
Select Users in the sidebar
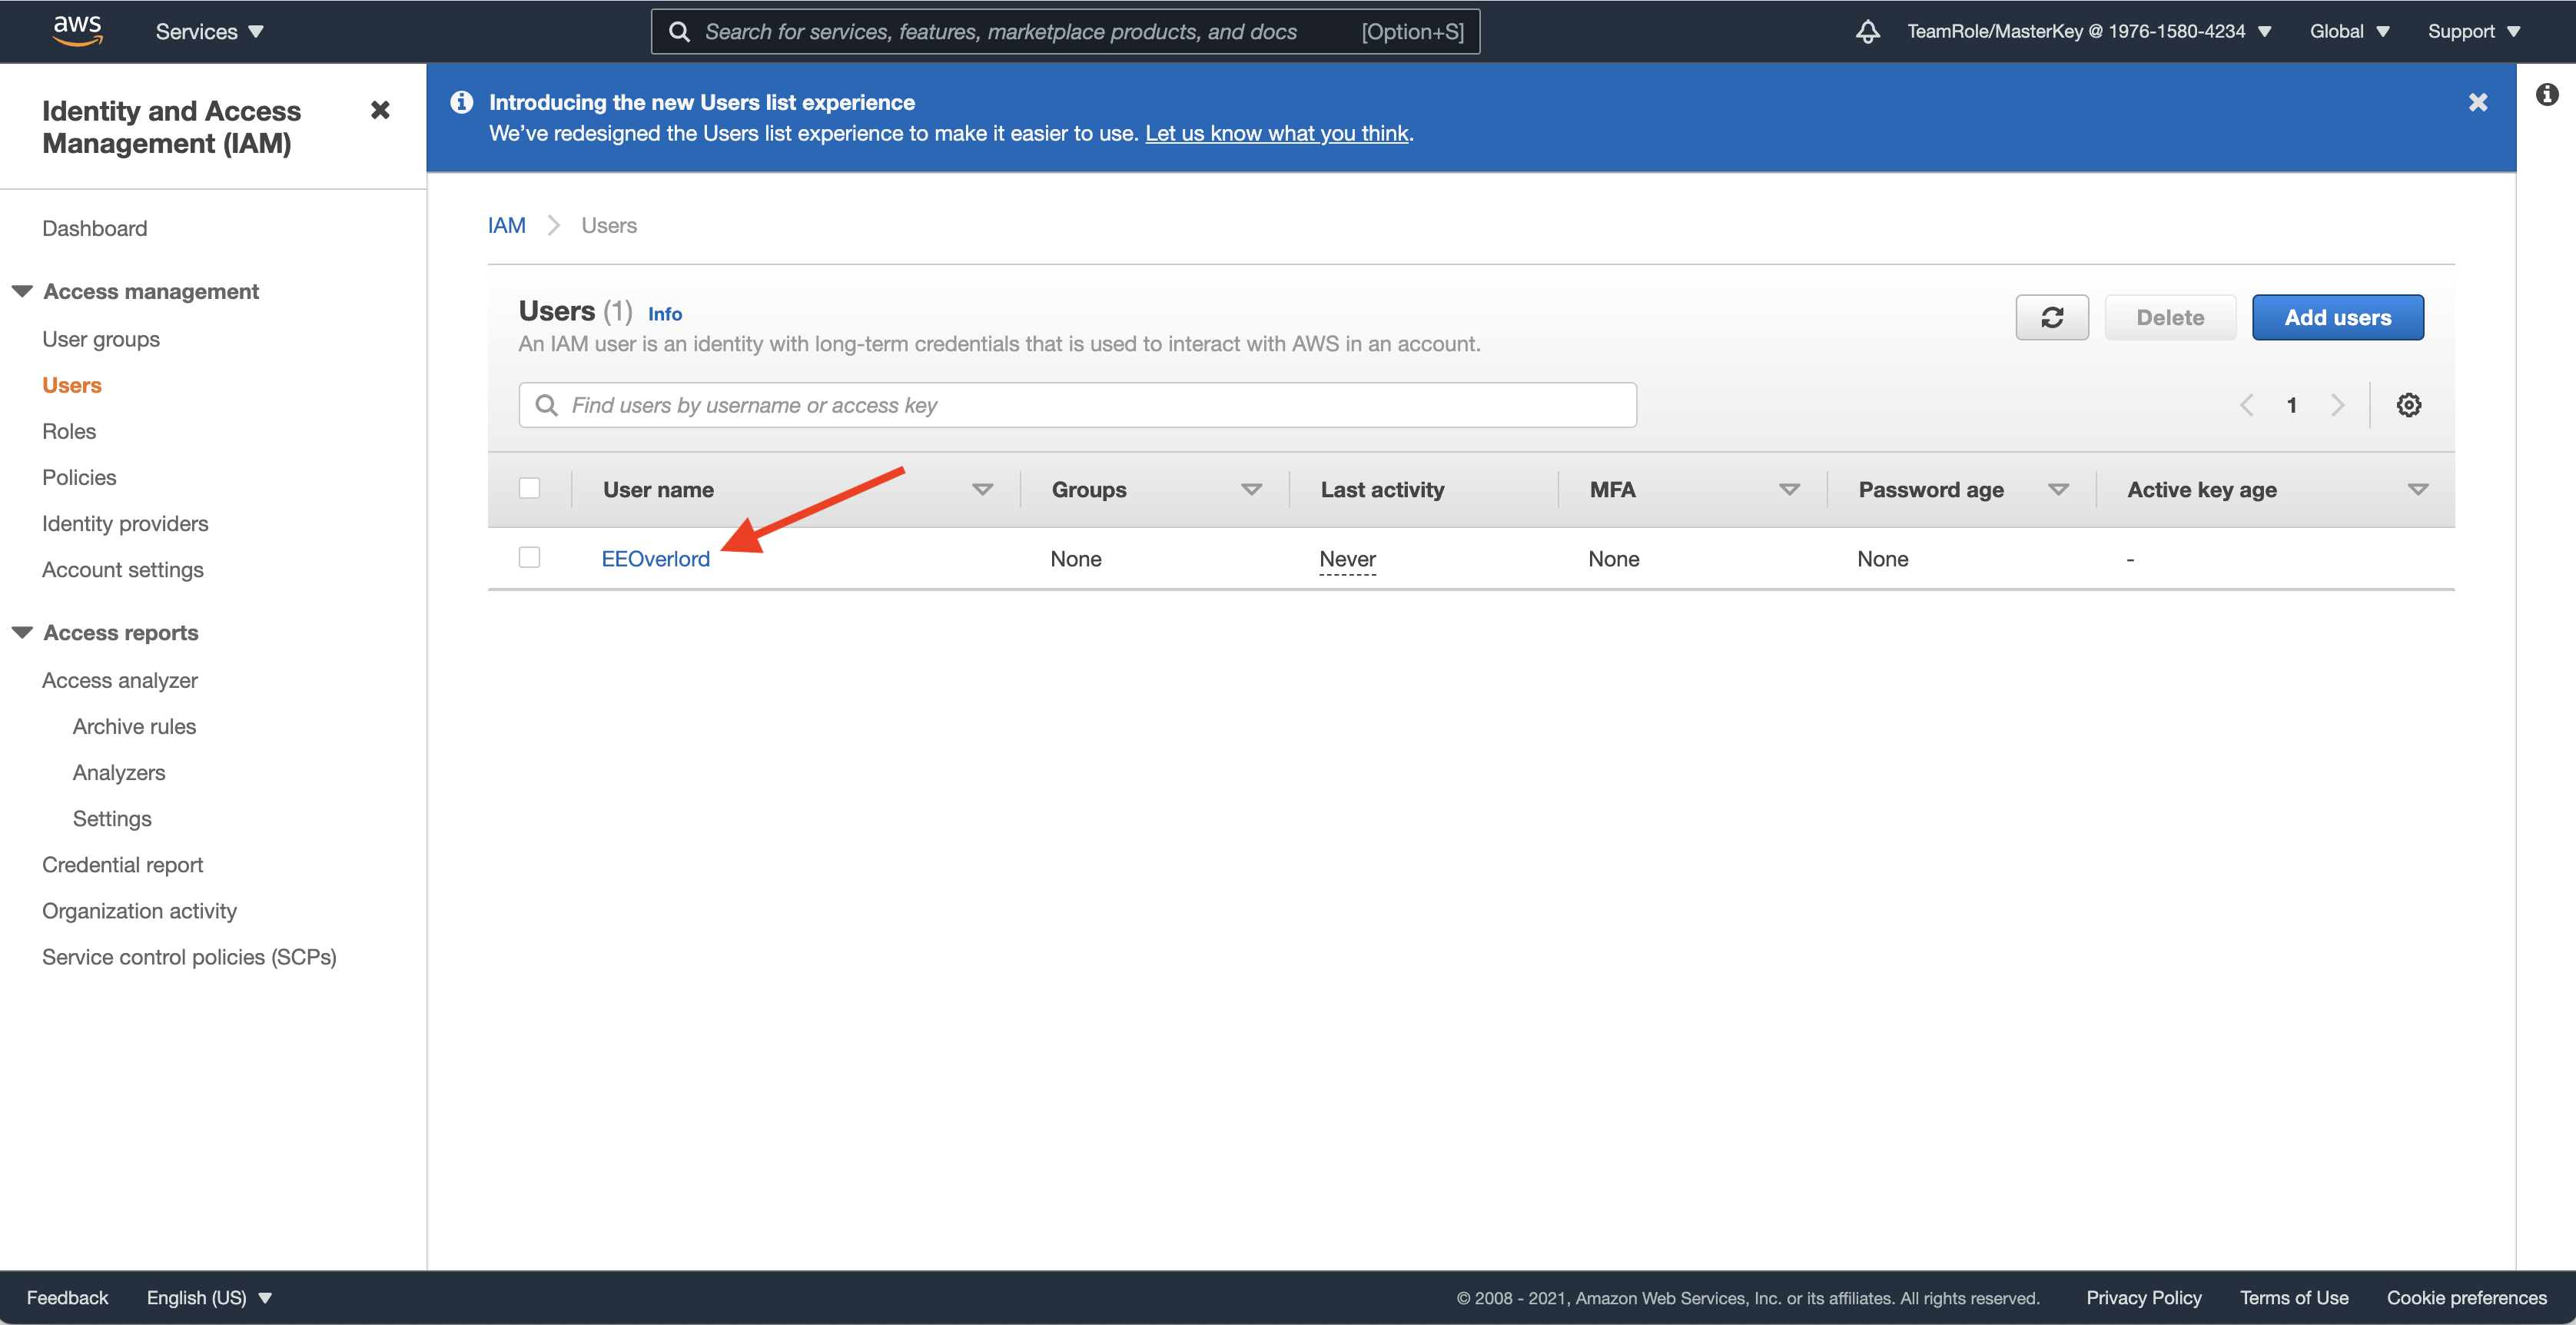(72, 385)
